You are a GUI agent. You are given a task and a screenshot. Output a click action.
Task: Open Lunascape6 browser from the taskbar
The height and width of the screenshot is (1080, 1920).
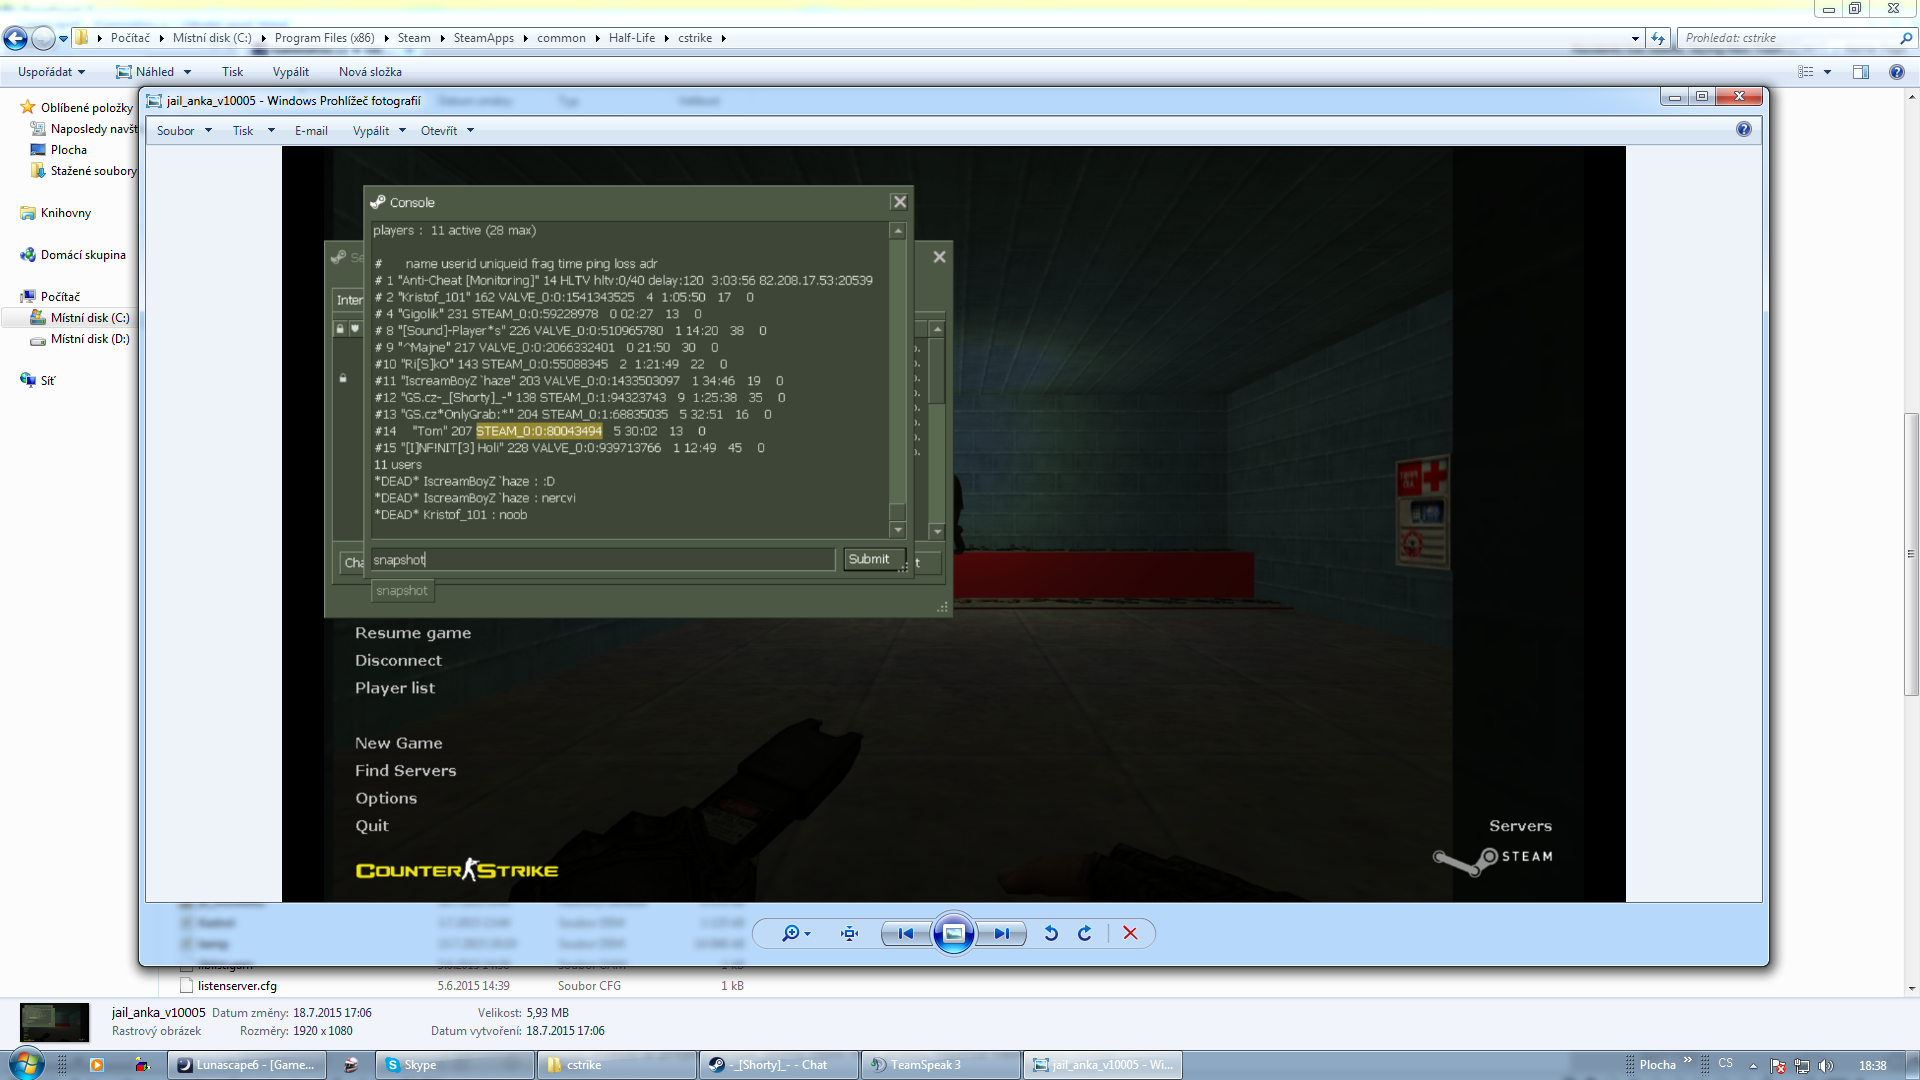(247, 1065)
